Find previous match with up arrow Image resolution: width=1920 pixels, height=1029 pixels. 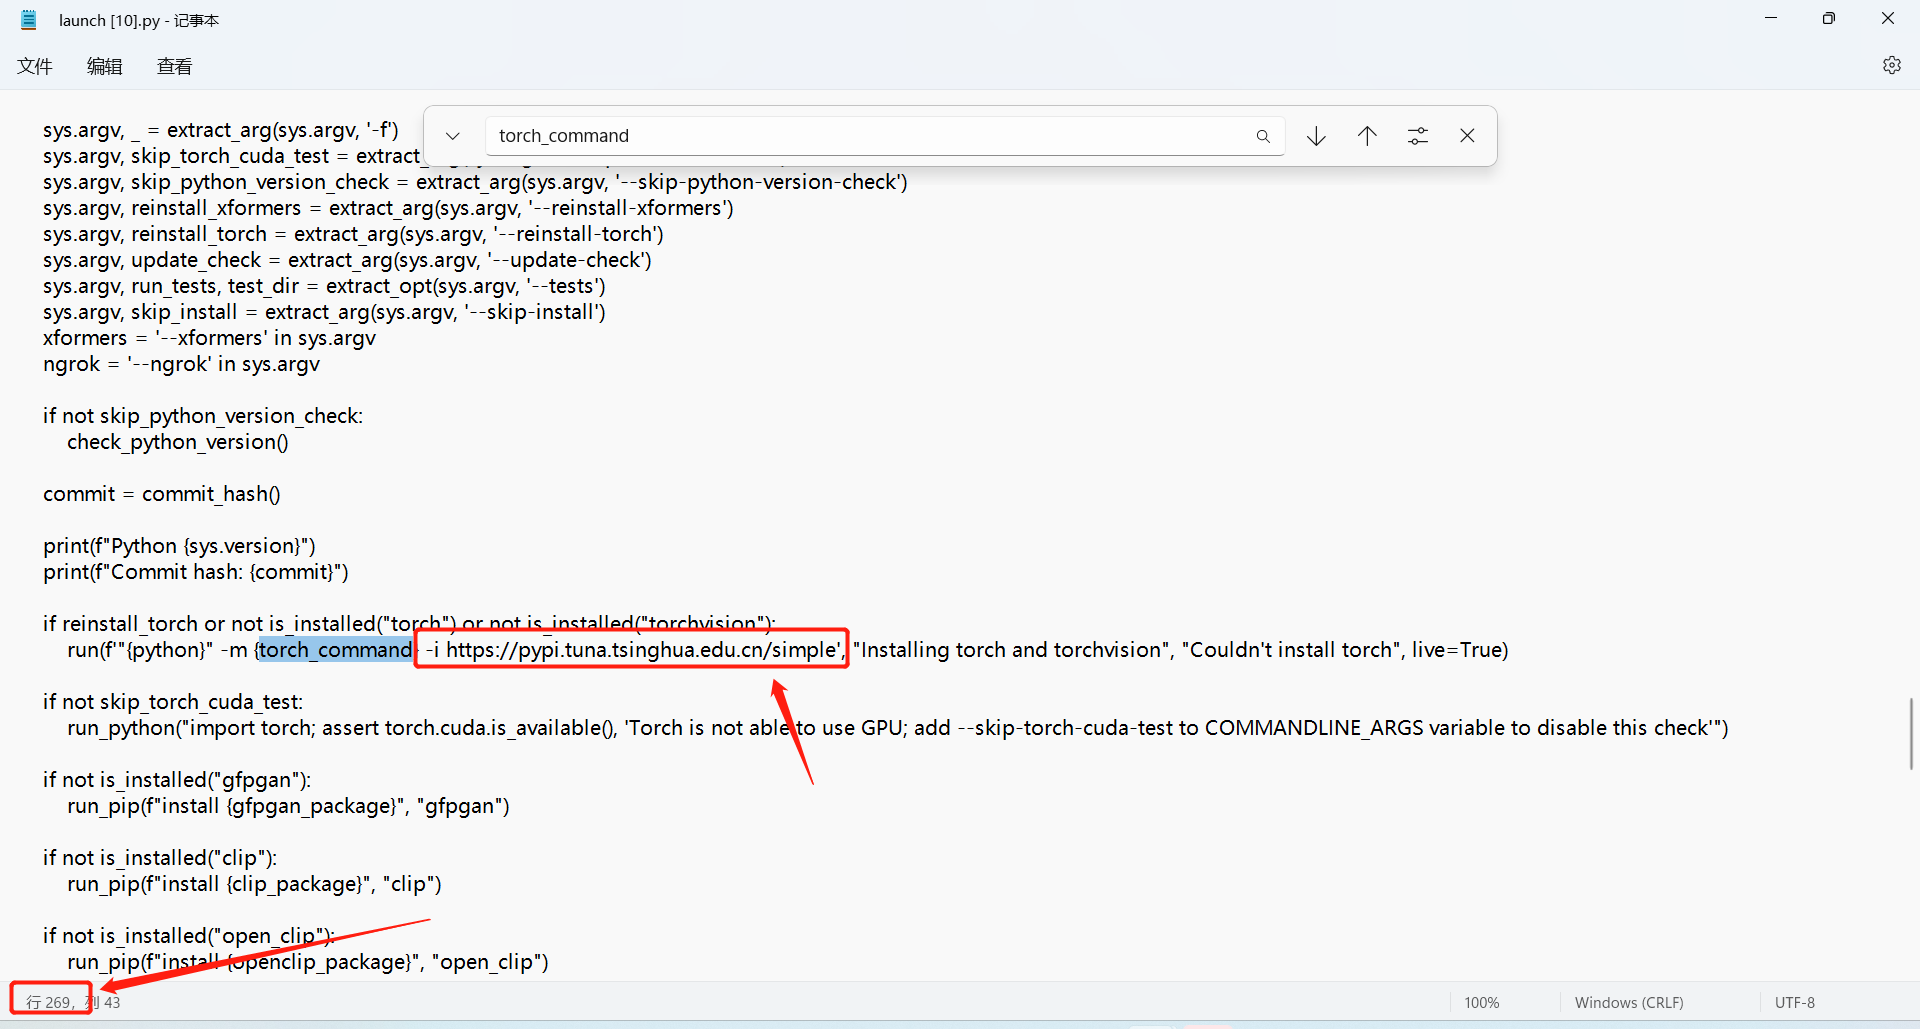click(1367, 136)
